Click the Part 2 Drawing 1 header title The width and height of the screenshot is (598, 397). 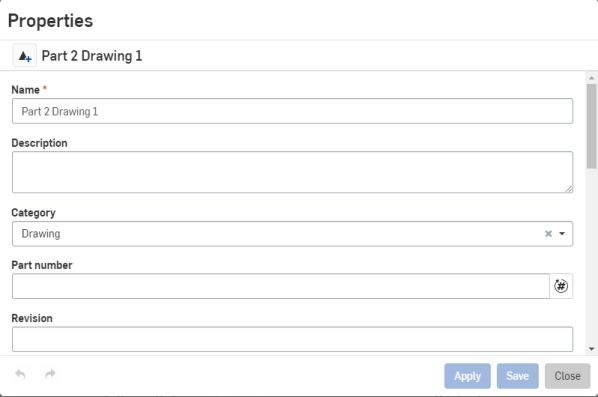[92, 56]
